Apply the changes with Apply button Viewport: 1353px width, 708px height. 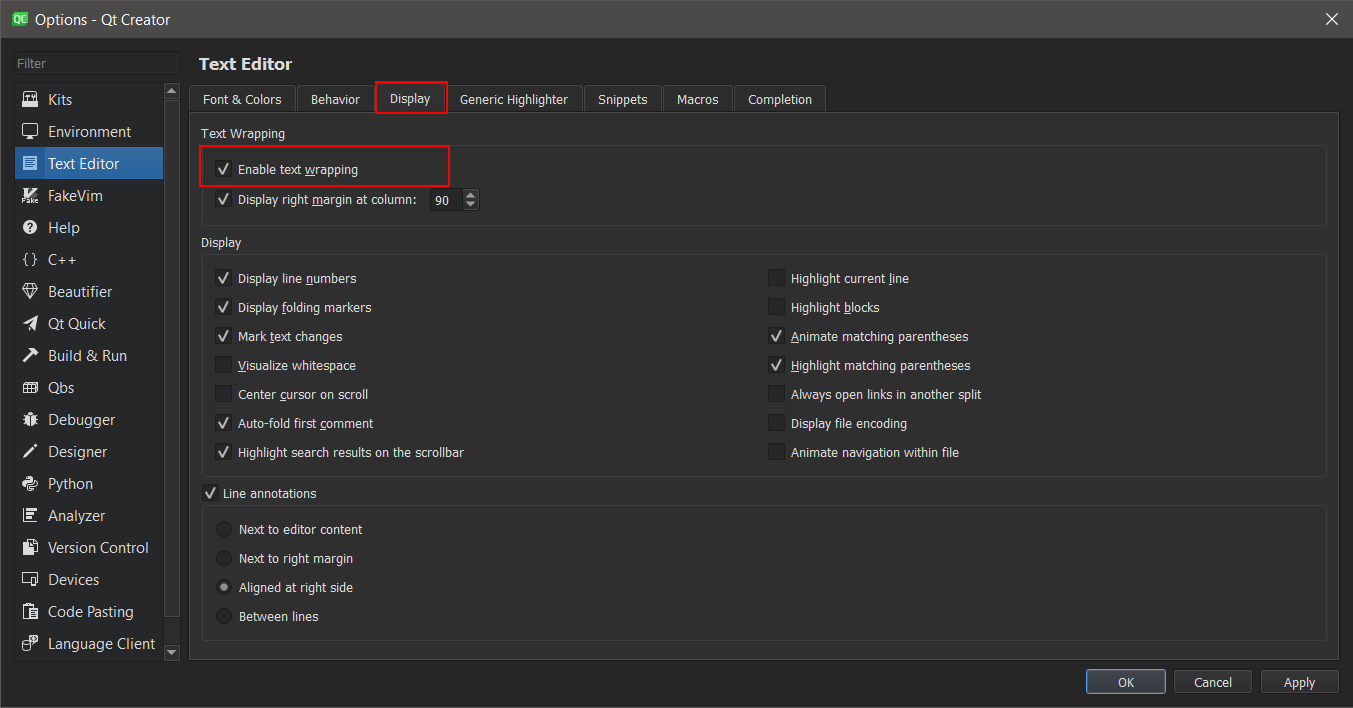coord(1299,682)
